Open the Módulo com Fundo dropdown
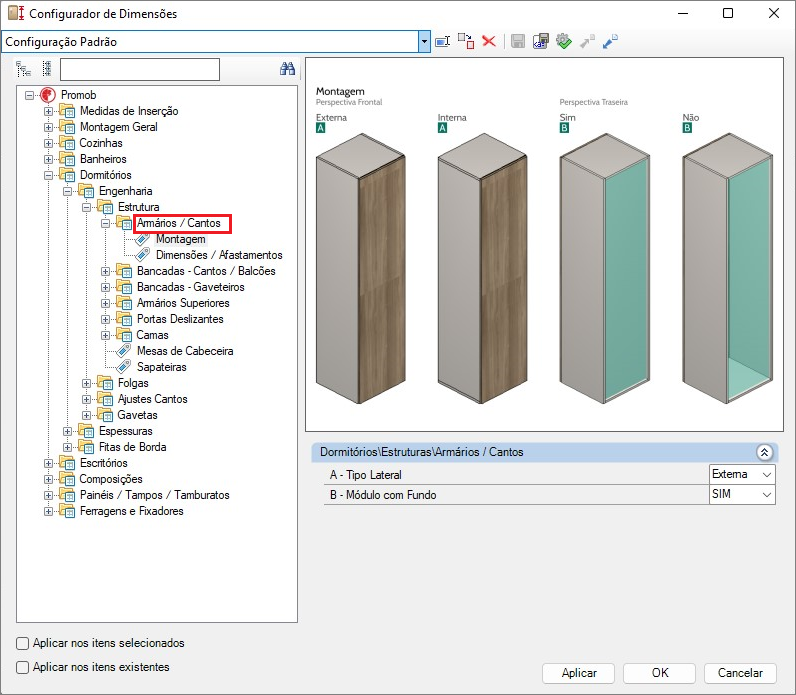Screen dimensions: 796x695 (766, 494)
